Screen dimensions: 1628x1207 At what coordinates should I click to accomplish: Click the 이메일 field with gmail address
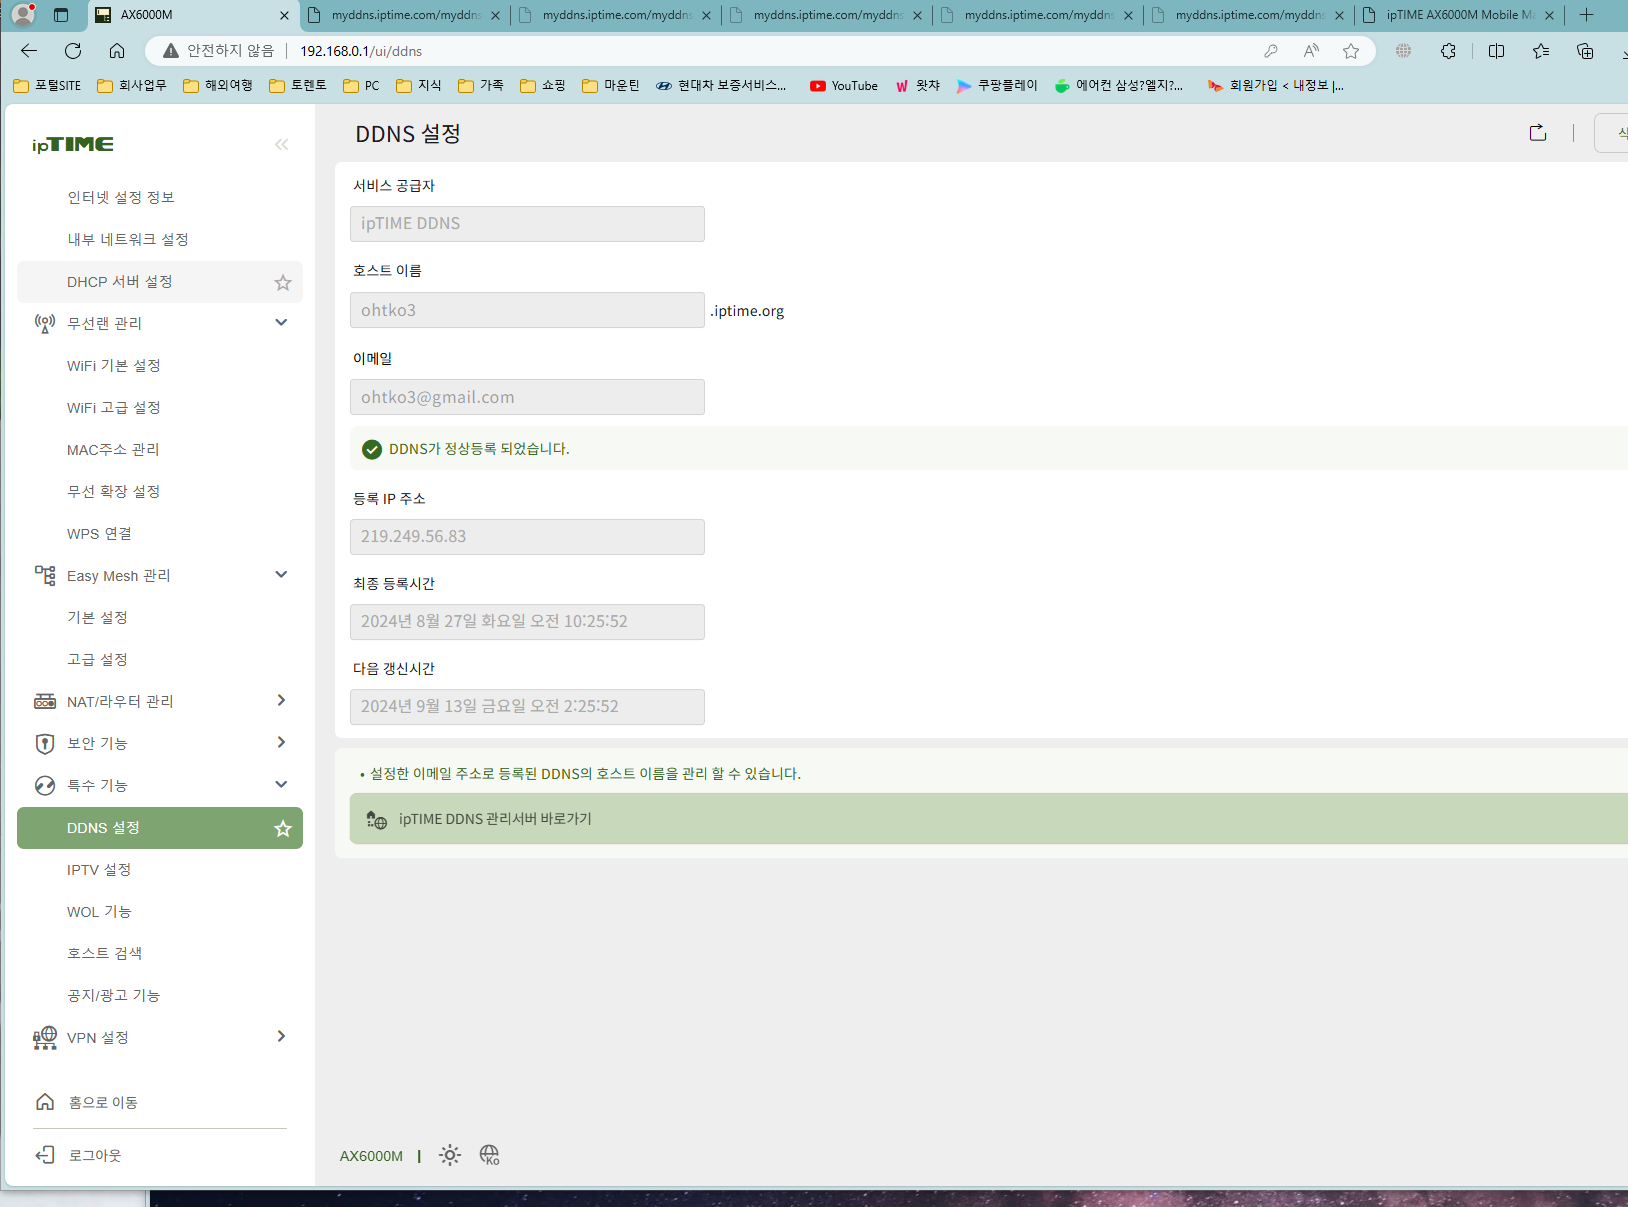tap(527, 397)
